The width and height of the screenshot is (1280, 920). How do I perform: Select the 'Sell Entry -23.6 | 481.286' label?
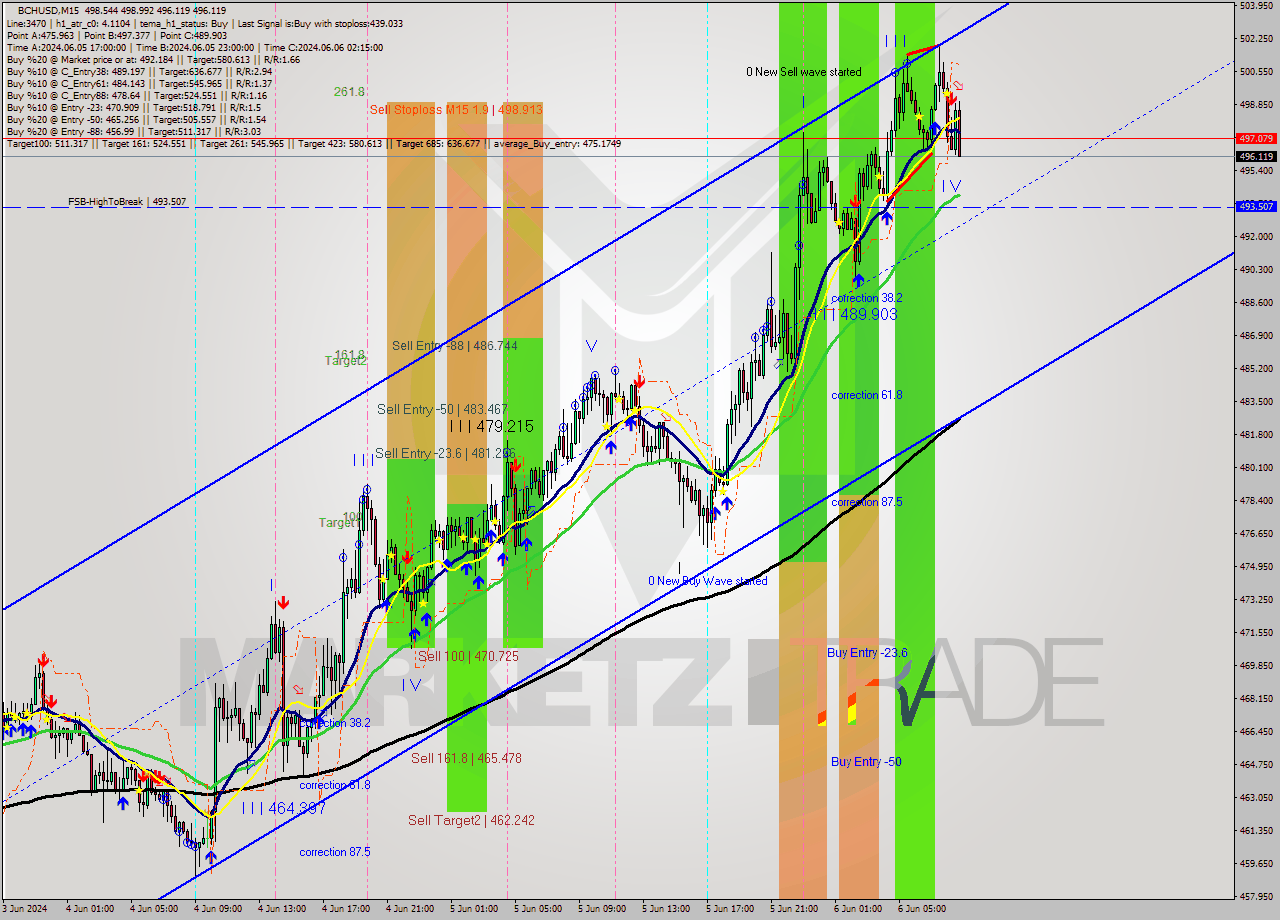pyautogui.click(x=446, y=453)
